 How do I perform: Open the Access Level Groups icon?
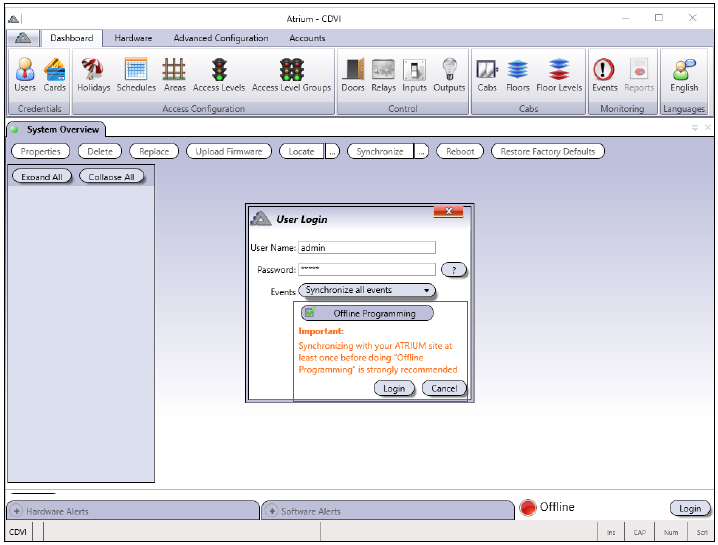[x=291, y=75]
